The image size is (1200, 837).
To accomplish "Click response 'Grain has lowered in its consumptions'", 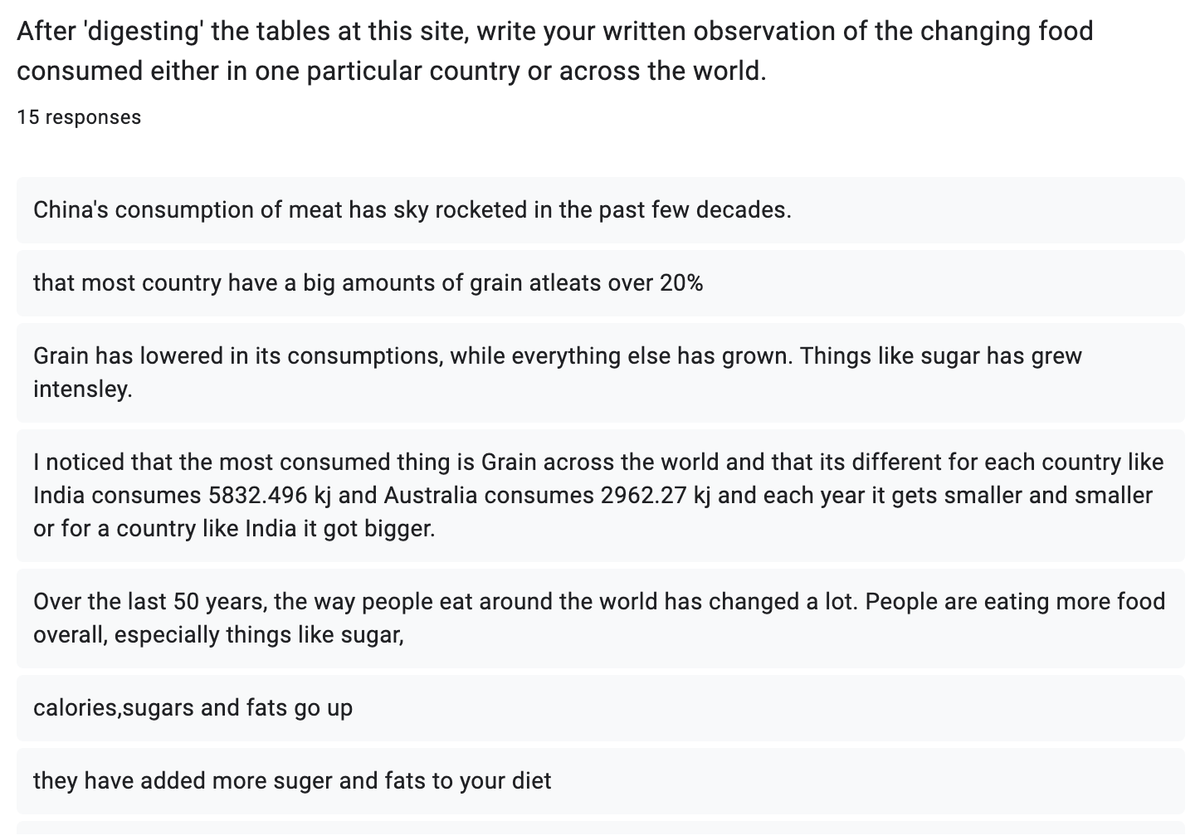I will tap(600, 373).
